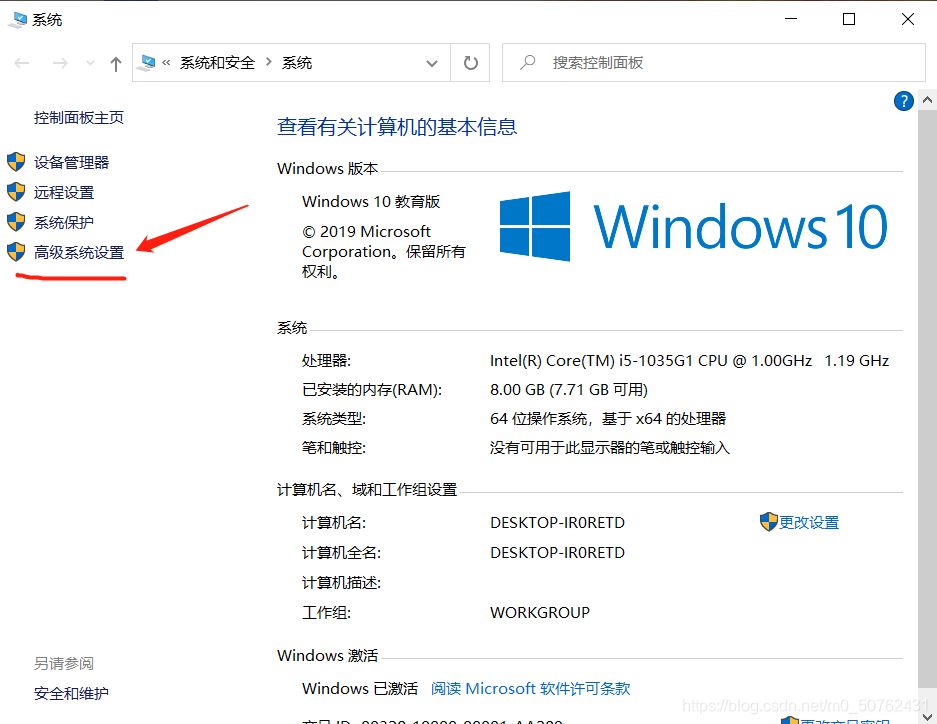Select the WORKGROUP value text
937x724 pixels.
pyautogui.click(x=540, y=613)
